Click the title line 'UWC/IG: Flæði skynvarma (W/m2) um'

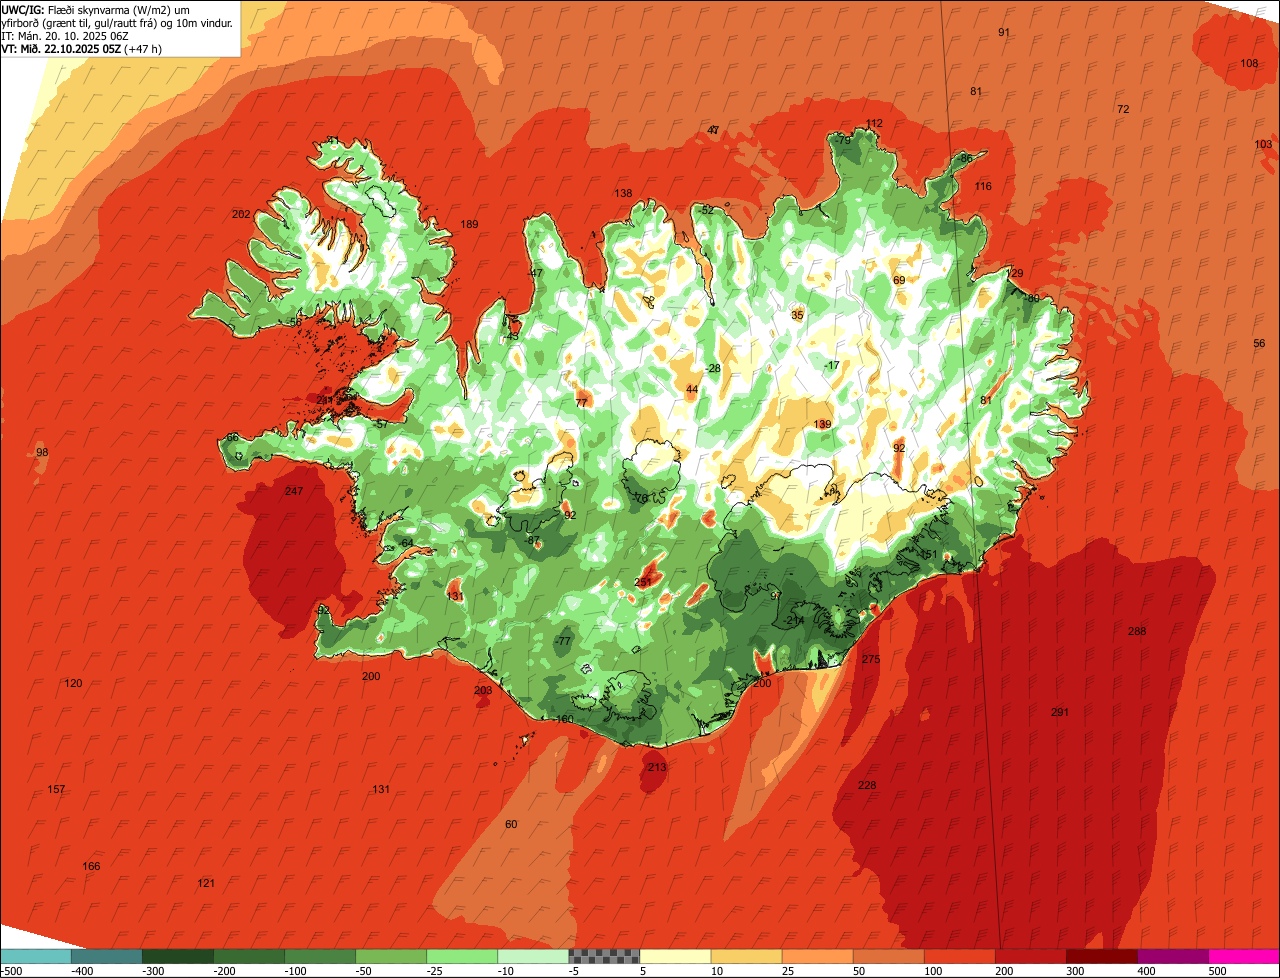95,9
